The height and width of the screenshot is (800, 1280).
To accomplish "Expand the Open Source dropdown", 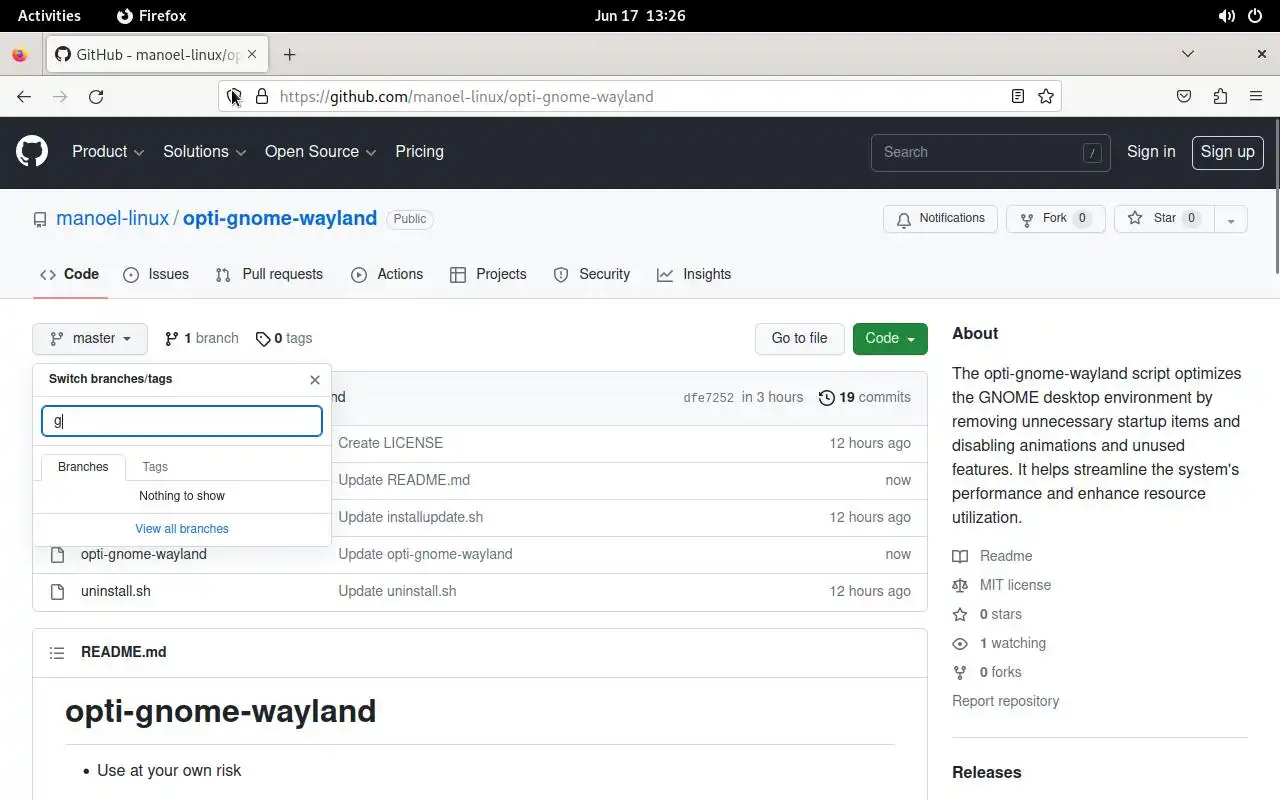I will click(x=320, y=152).
